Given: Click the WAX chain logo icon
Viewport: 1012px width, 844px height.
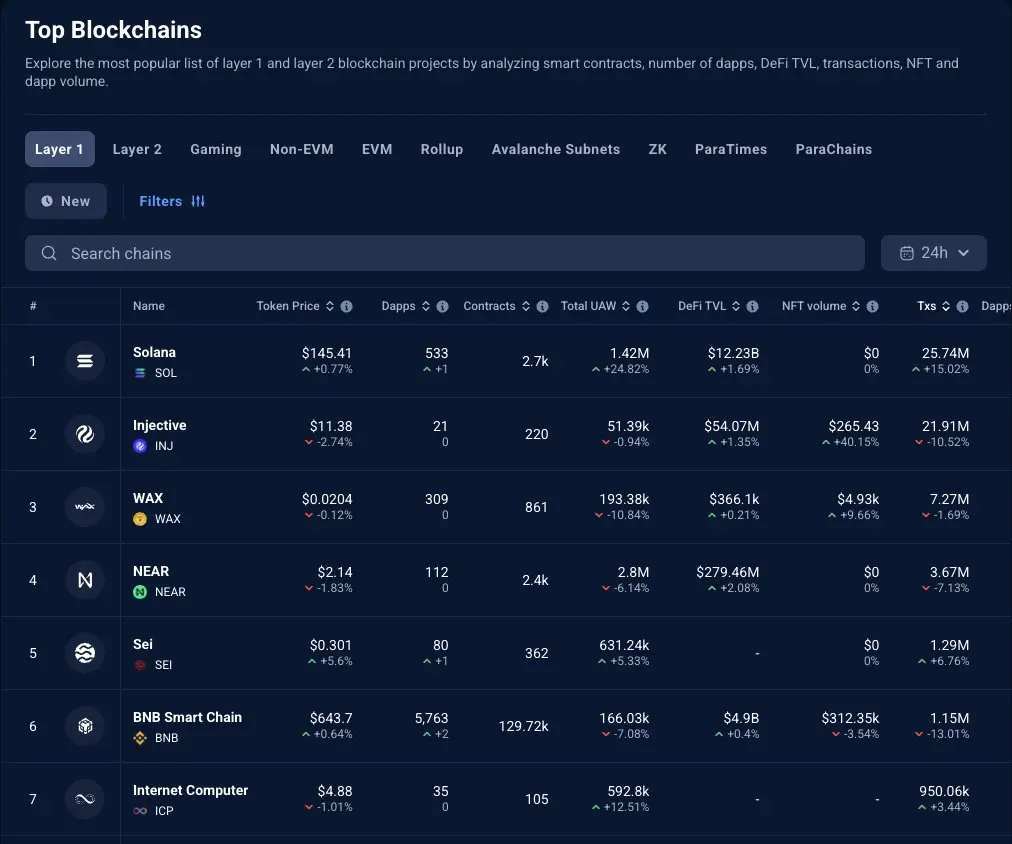Looking at the screenshot, I should coord(85,507).
